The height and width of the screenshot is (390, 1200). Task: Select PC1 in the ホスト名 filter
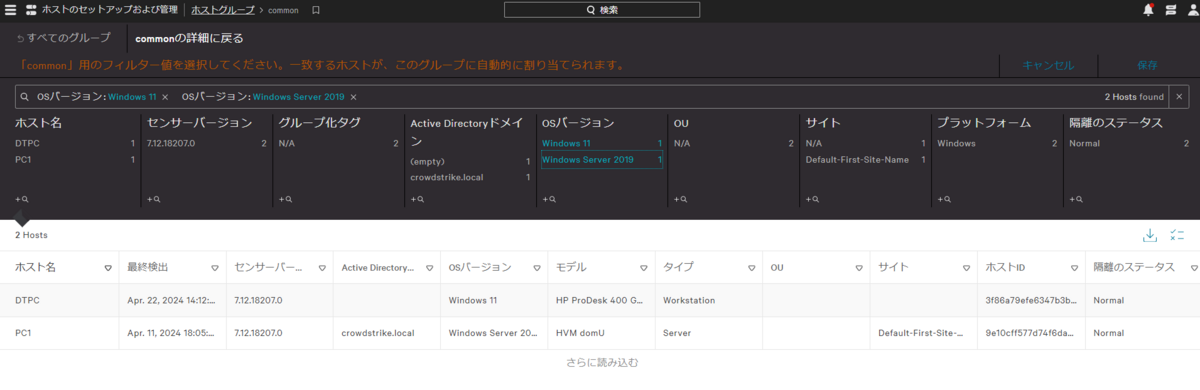pos(74,160)
